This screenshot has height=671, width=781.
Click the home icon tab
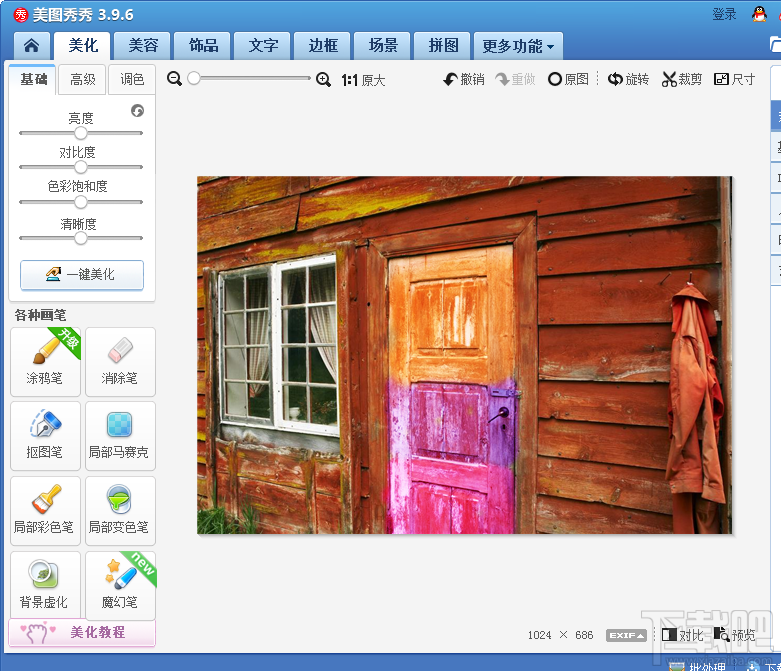pos(32,46)
